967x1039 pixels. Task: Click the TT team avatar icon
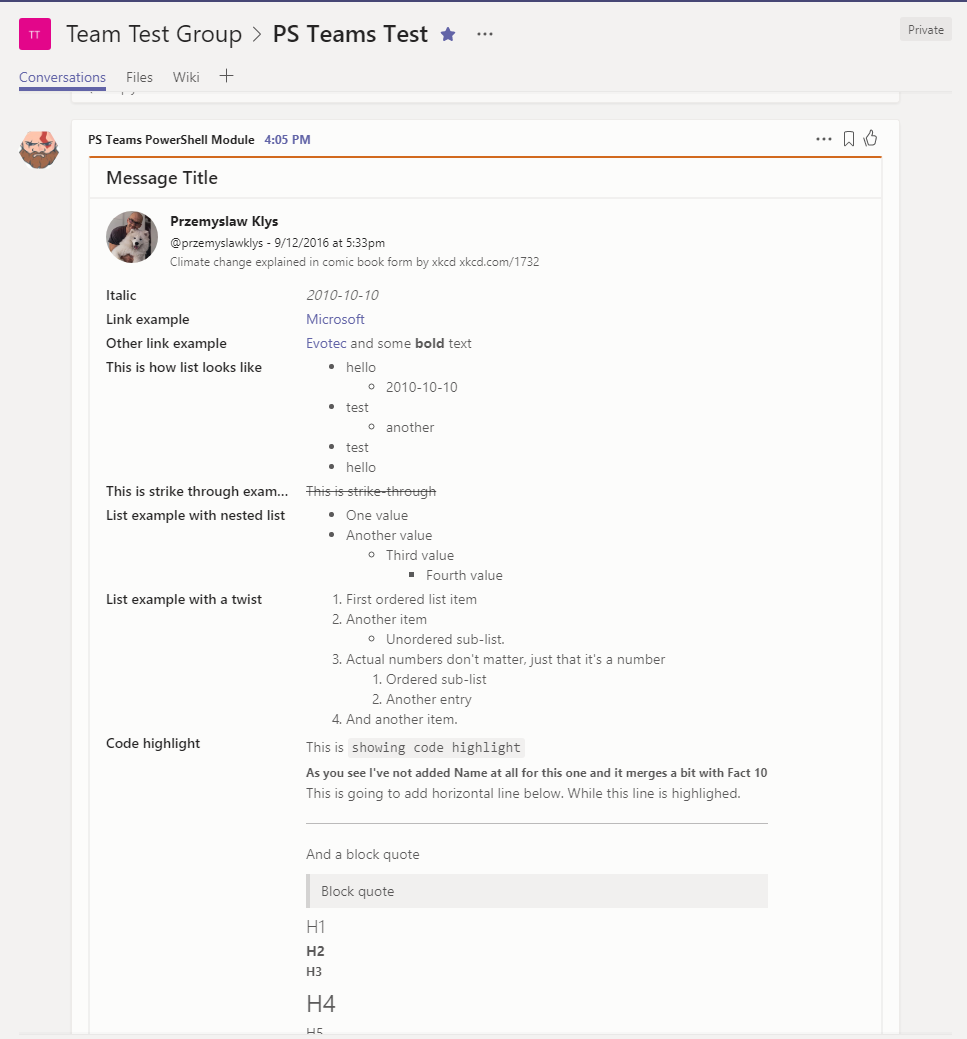(x=35, y=34)
